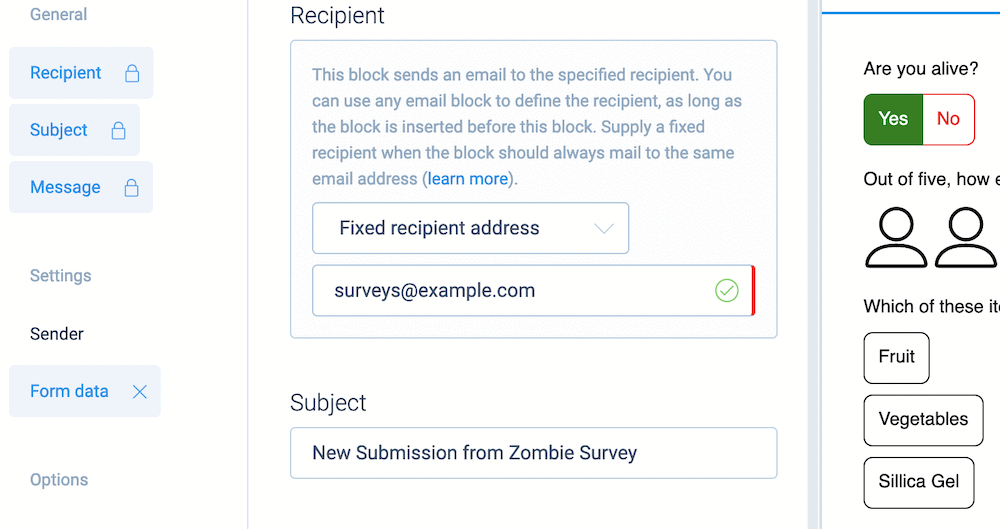The height and width of the screenshot is (529, 1000).
Task: Click the surveys@example.com email input field
Action: [x=533, y=290]
